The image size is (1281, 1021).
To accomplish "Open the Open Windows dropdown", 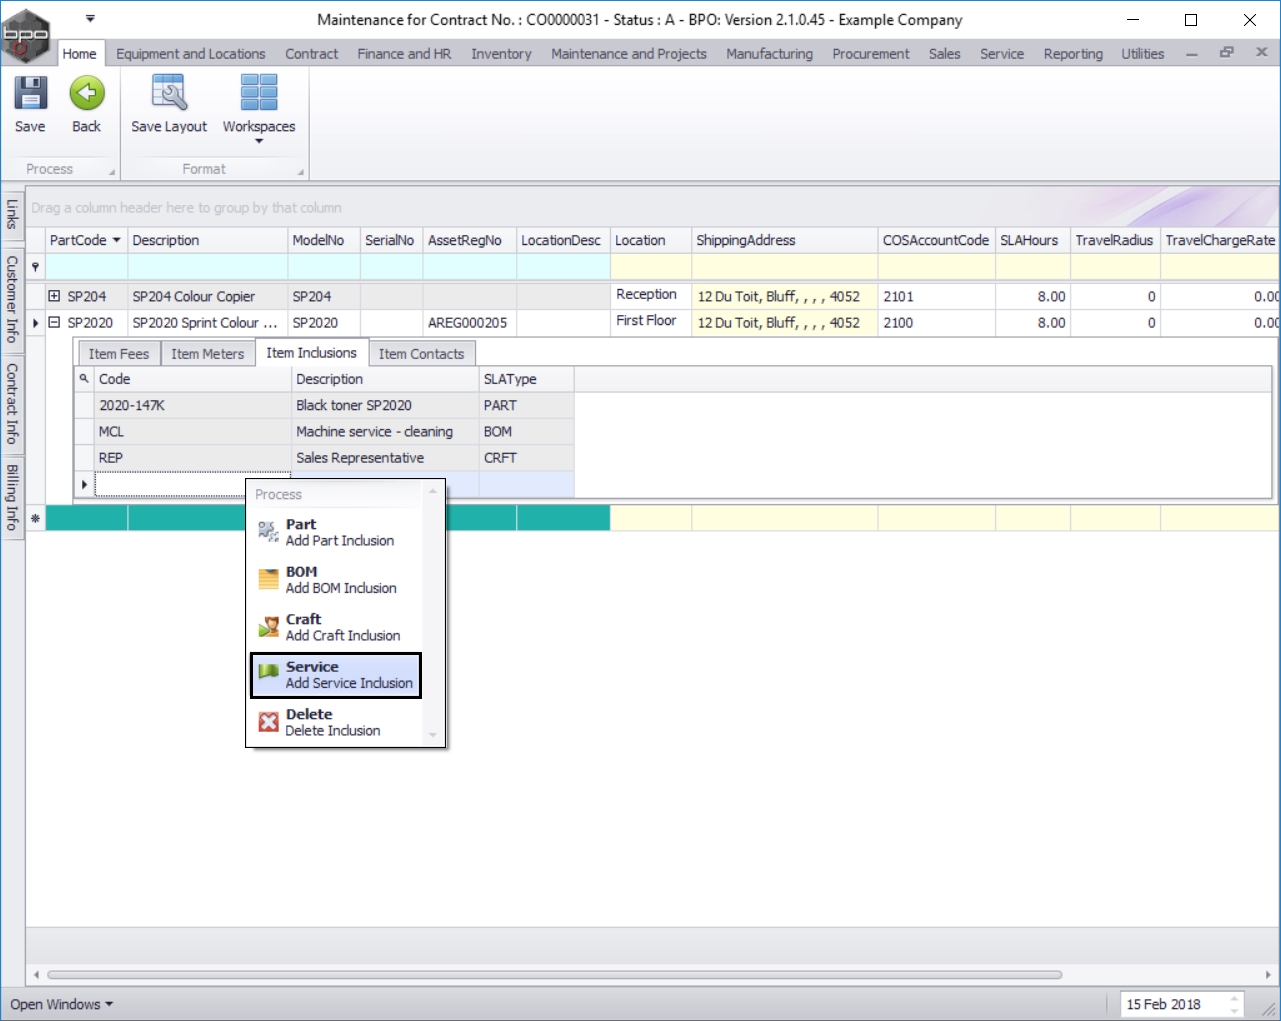I will click(x=62, y=1004).
